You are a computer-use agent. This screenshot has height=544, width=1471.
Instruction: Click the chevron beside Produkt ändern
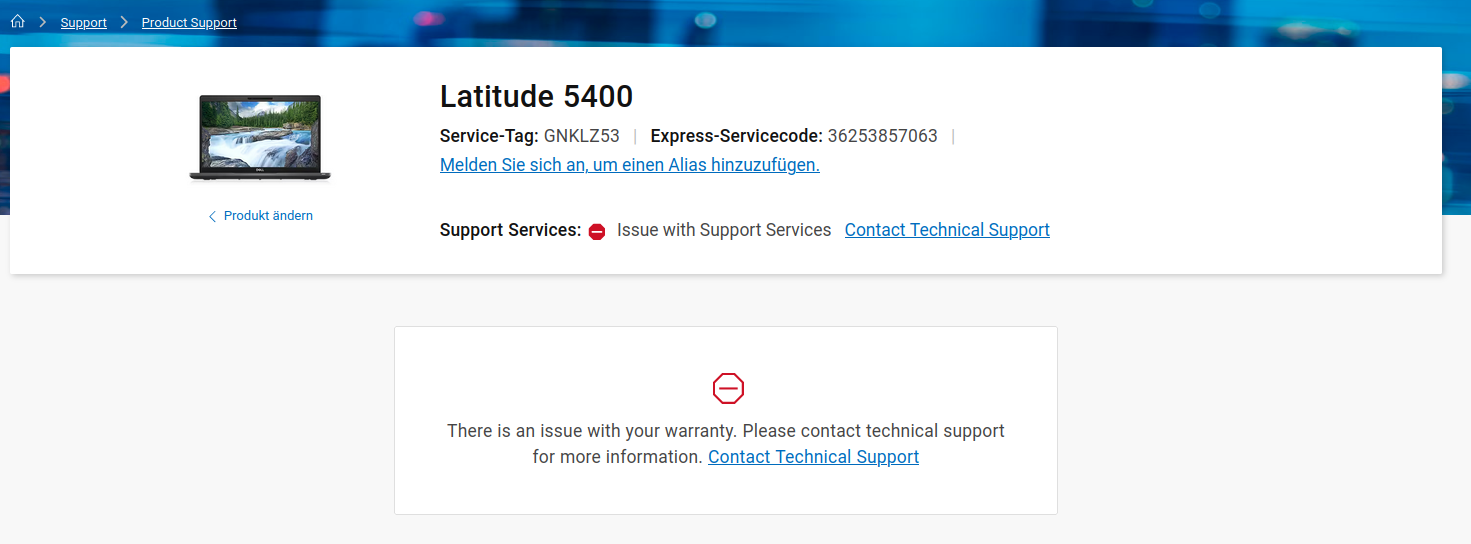[212, 216]
